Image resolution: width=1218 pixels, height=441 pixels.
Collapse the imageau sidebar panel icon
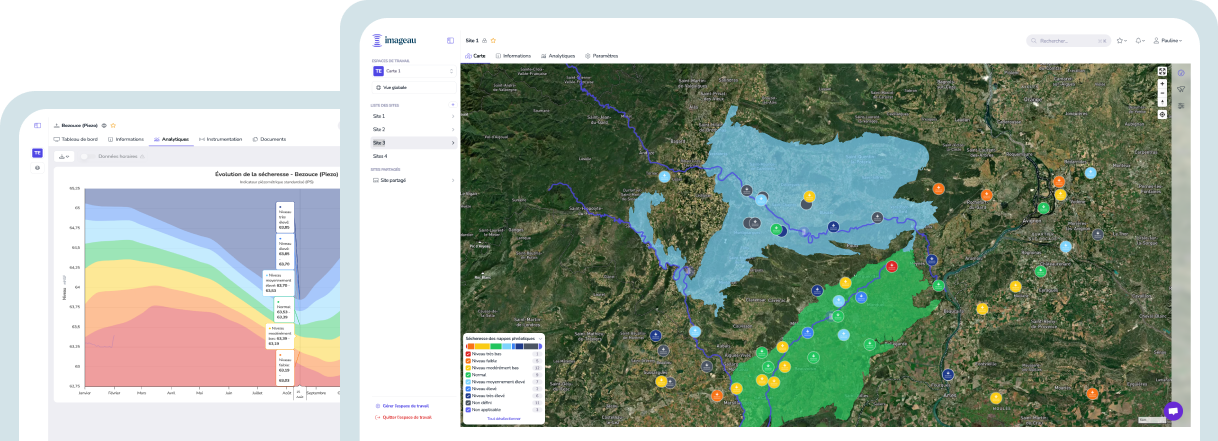(450, 40)
